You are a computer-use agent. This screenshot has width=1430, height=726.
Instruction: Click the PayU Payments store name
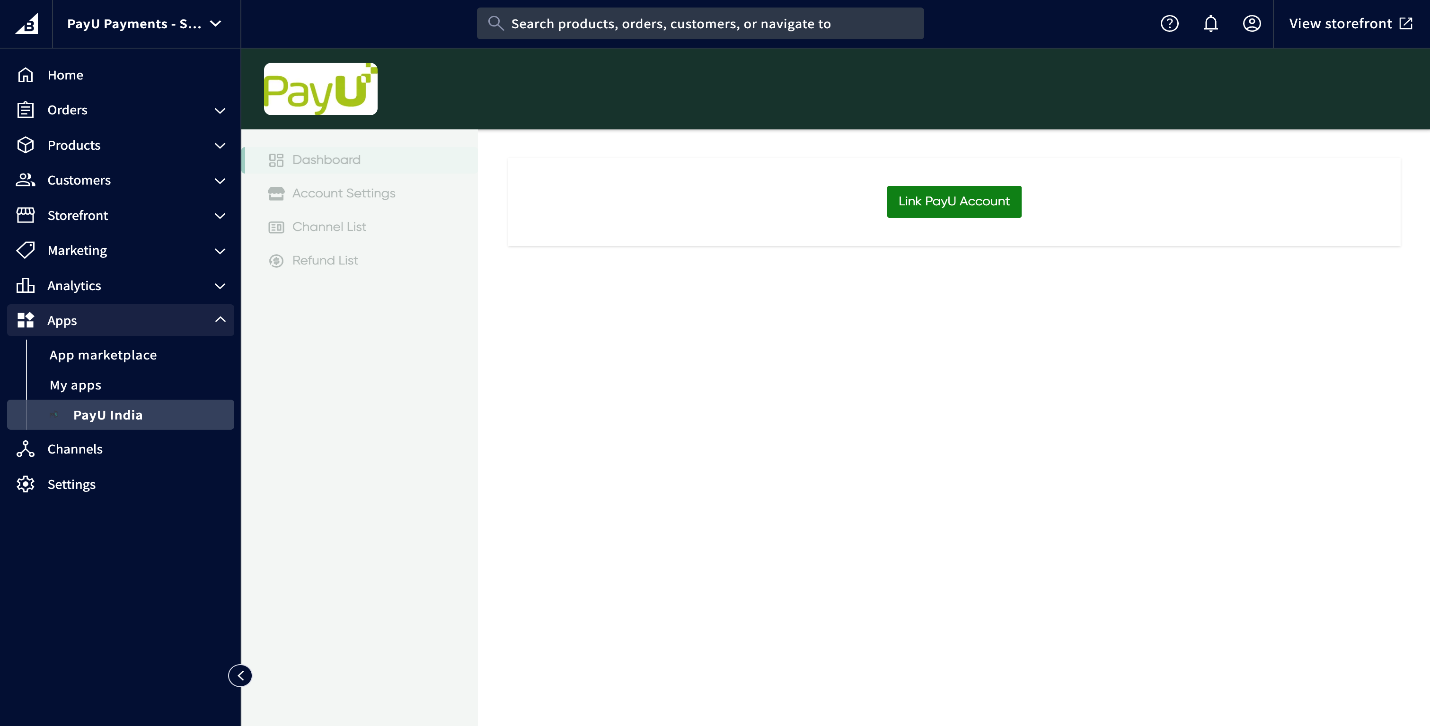point(134,24)
